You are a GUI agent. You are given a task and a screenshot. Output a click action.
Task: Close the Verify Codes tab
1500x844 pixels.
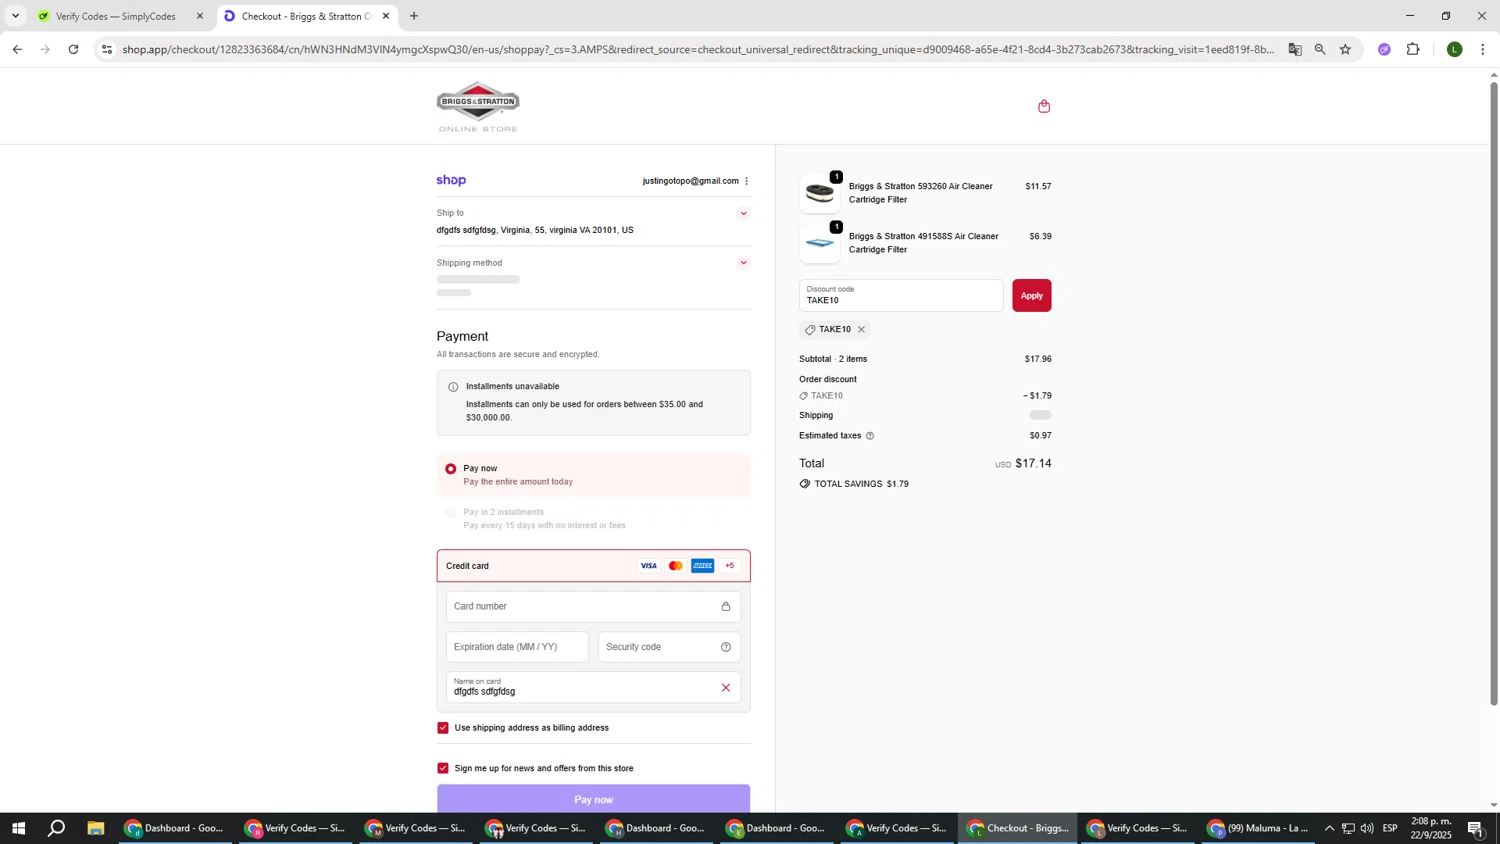(x=199, y=16)
